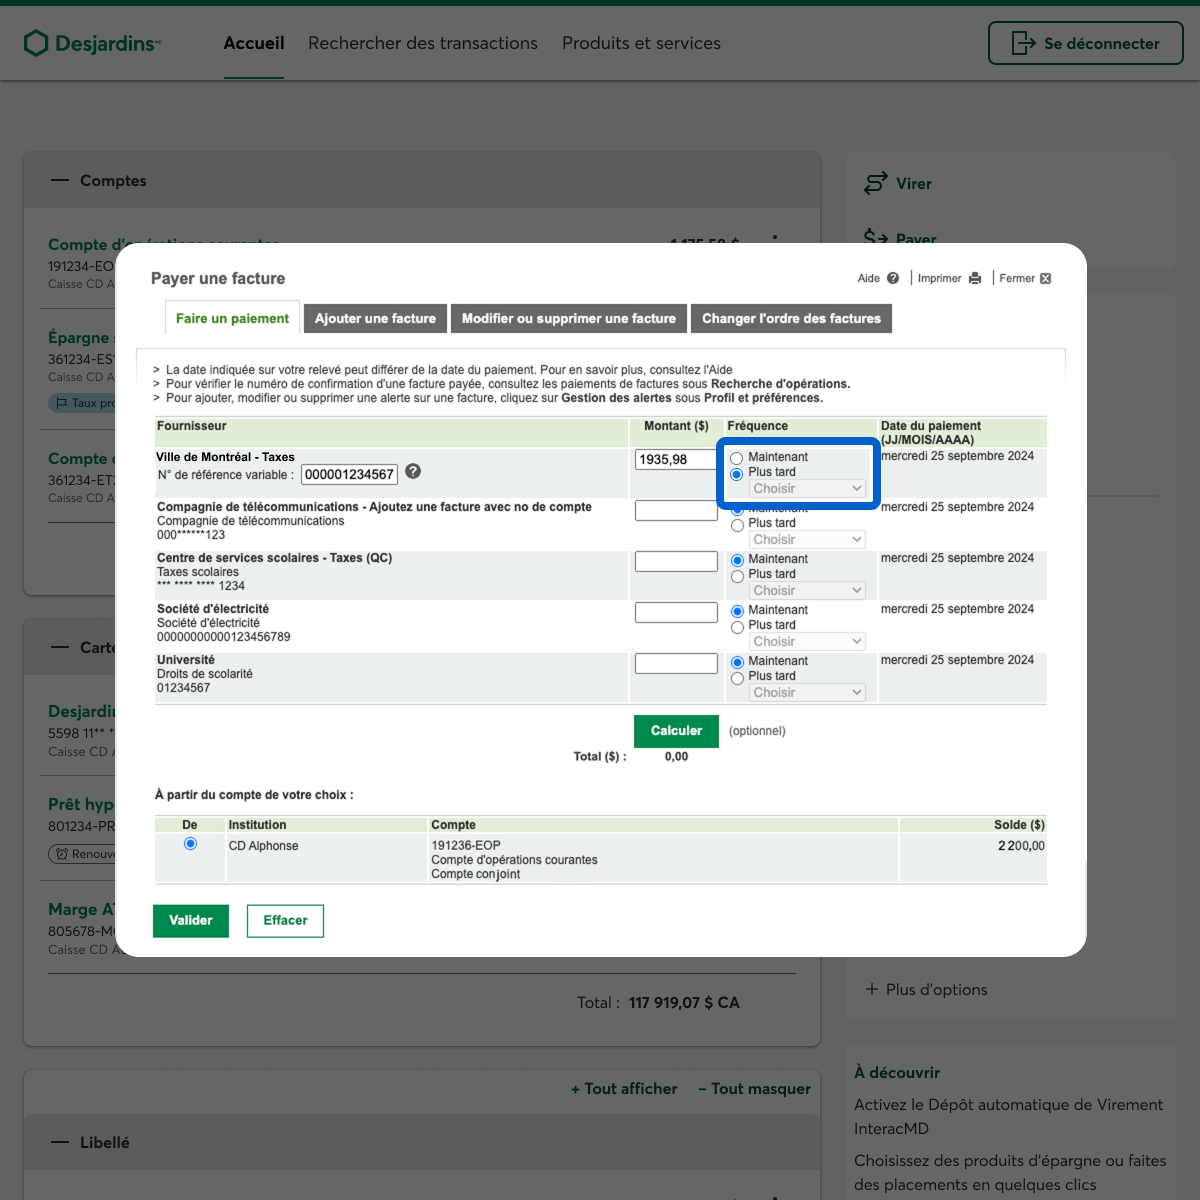Click the Calculer button

(x=676, y=731)
